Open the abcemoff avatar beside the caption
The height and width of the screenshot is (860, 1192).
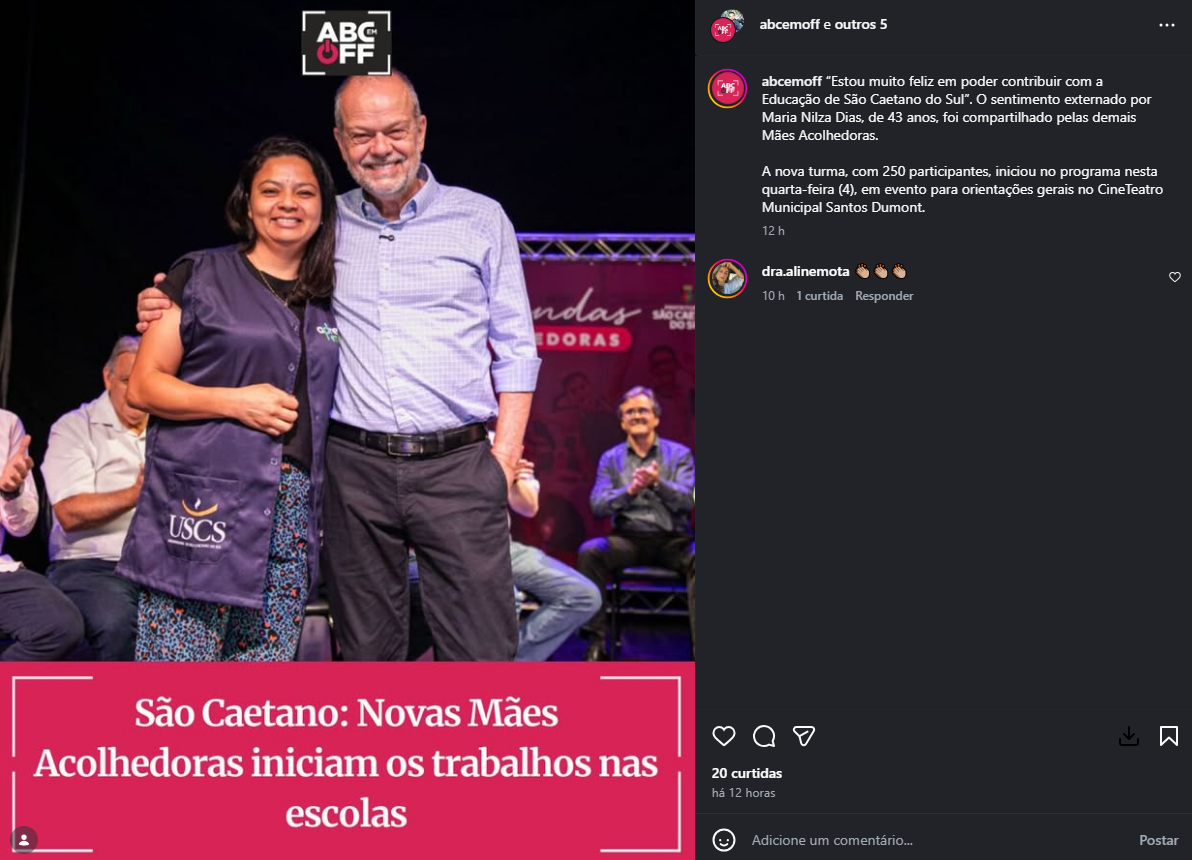(728, 88)
